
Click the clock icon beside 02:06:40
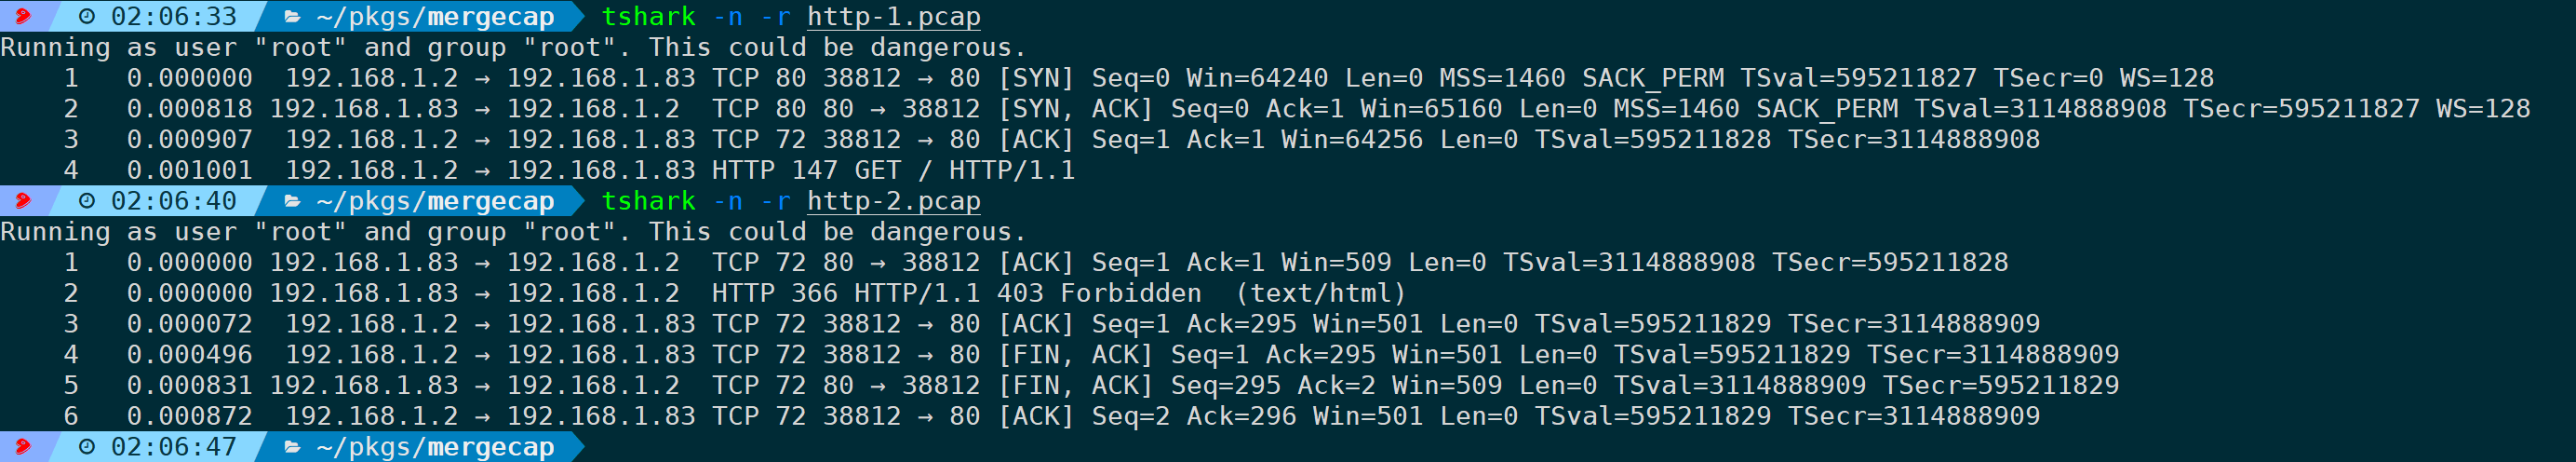(x=88, y=201)
